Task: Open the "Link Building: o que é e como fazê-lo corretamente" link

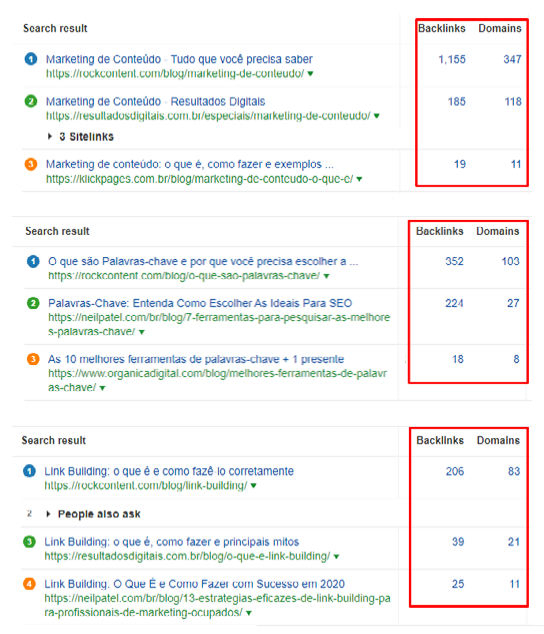Action: (x=169, y=471)
